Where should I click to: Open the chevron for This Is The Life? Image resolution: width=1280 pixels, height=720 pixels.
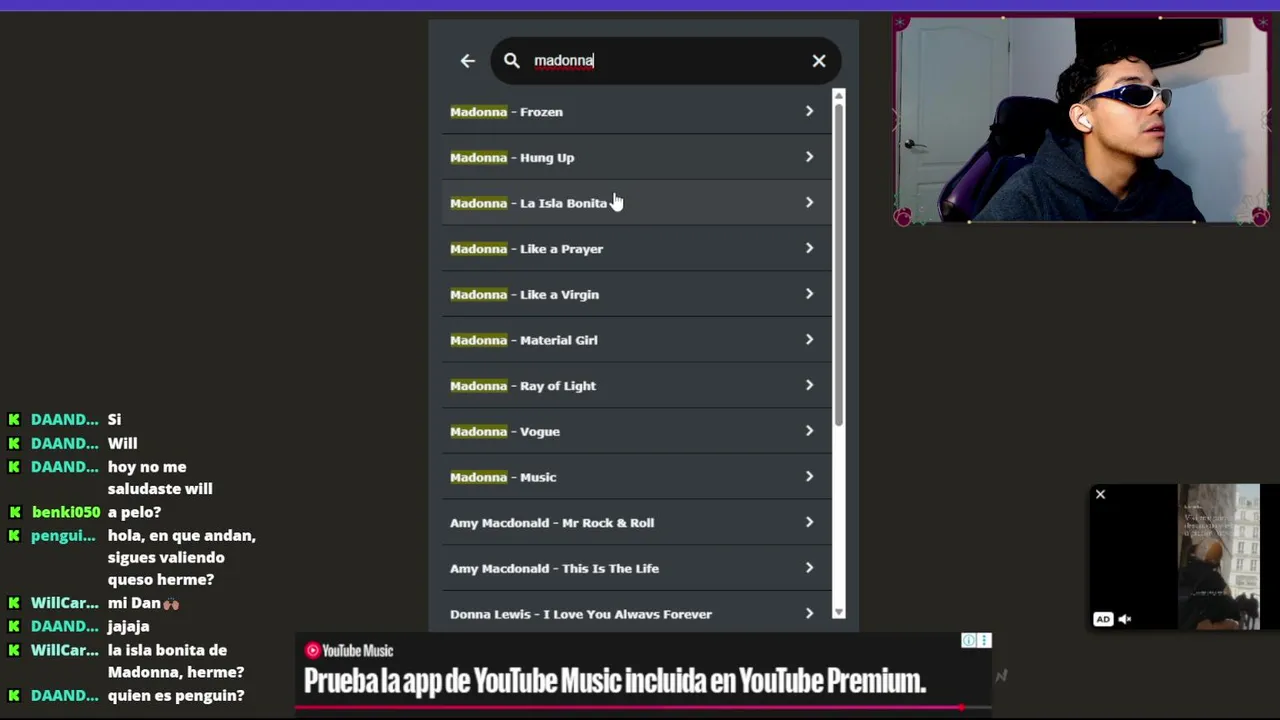809,568
